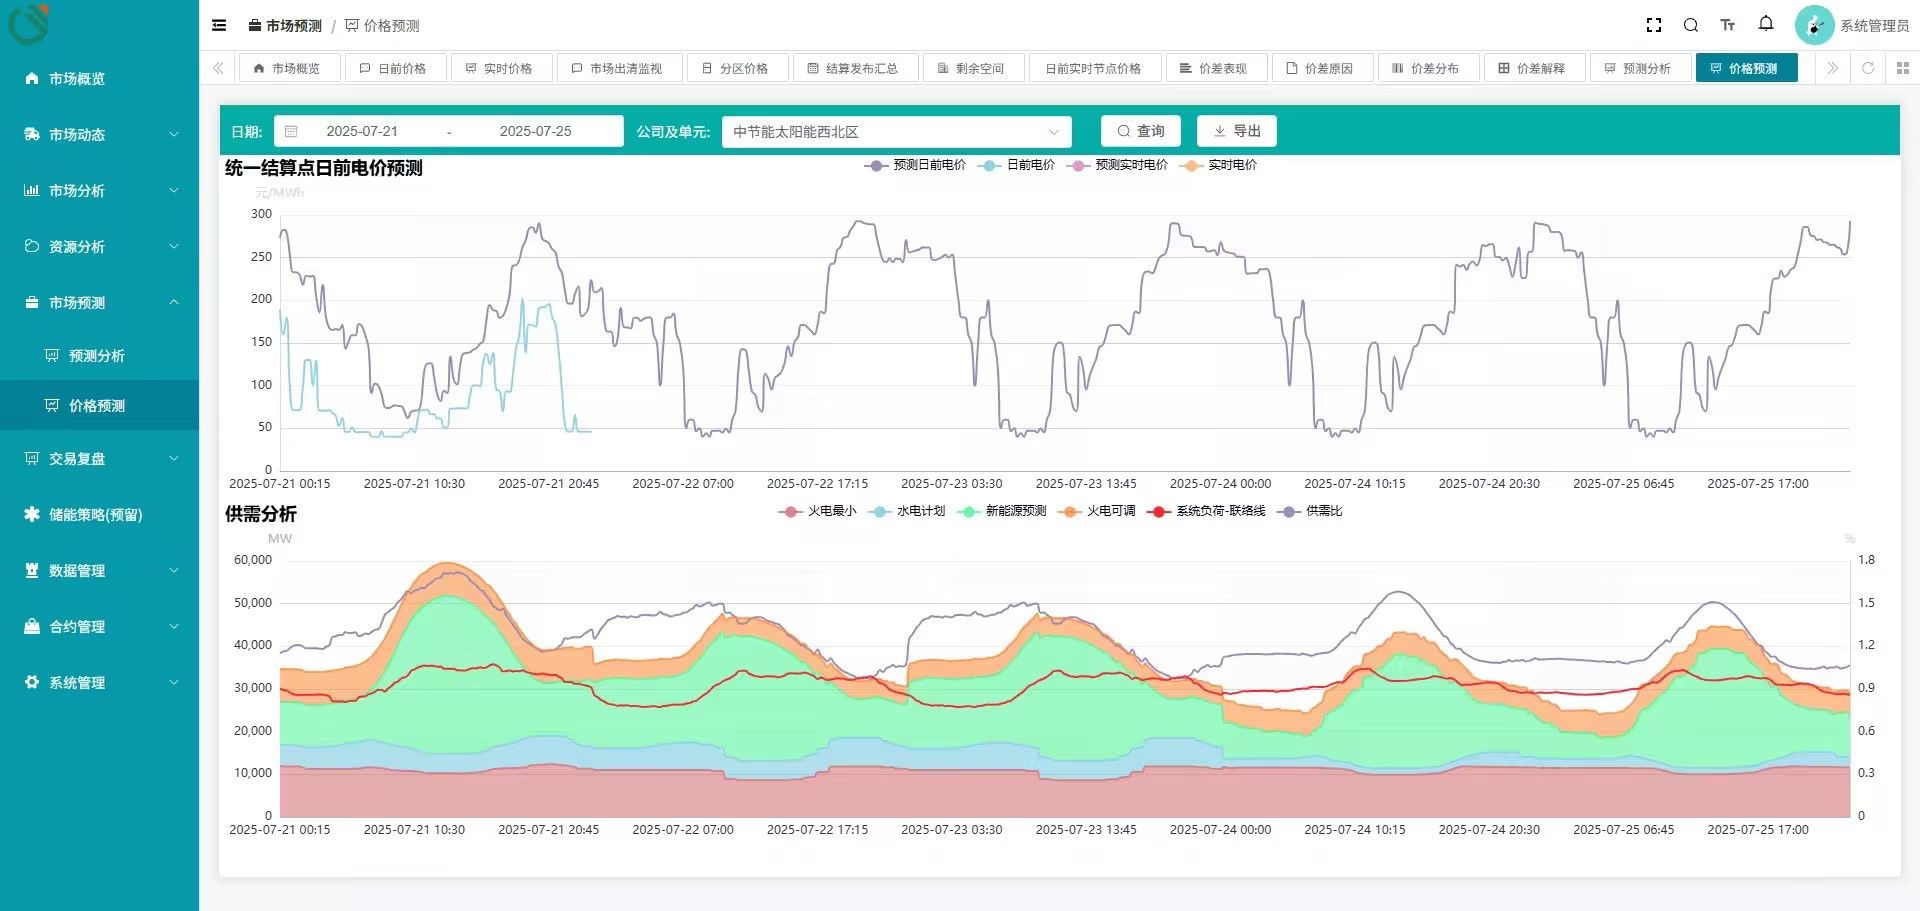Open the search magnifier icon
The image size is (1920, 911).
click(1690, 26)
